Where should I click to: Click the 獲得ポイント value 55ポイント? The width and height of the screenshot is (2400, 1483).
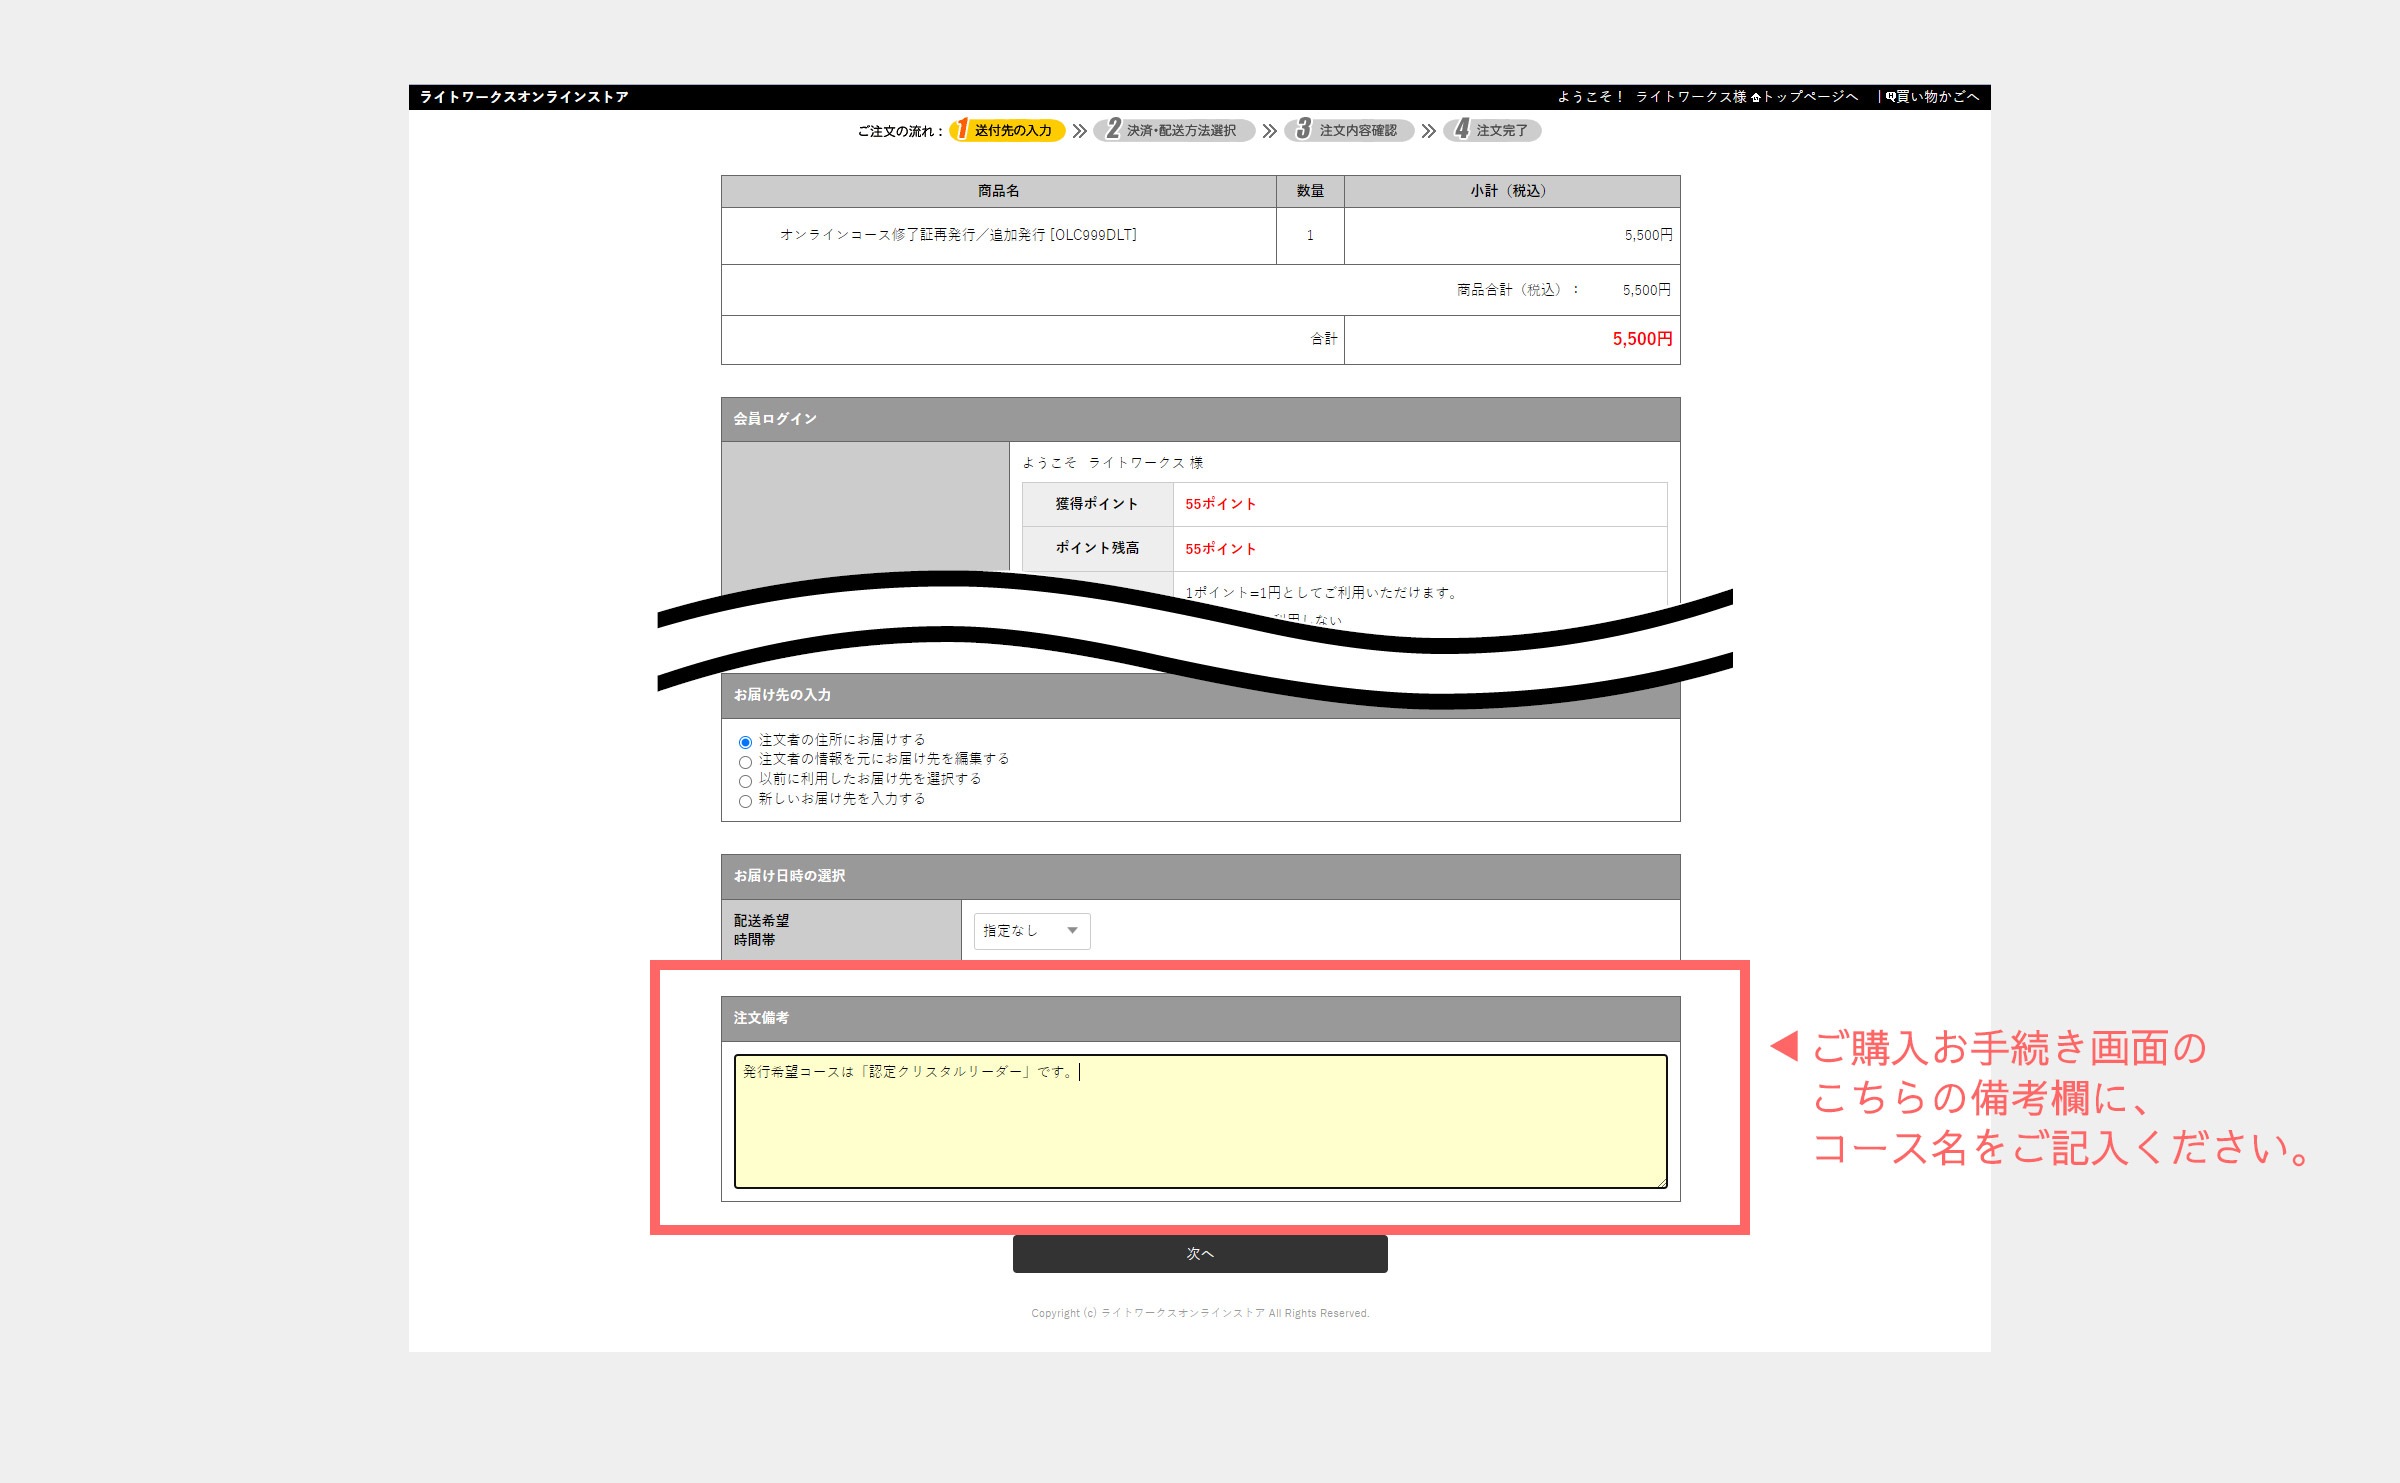click(x=1220, y=504)
